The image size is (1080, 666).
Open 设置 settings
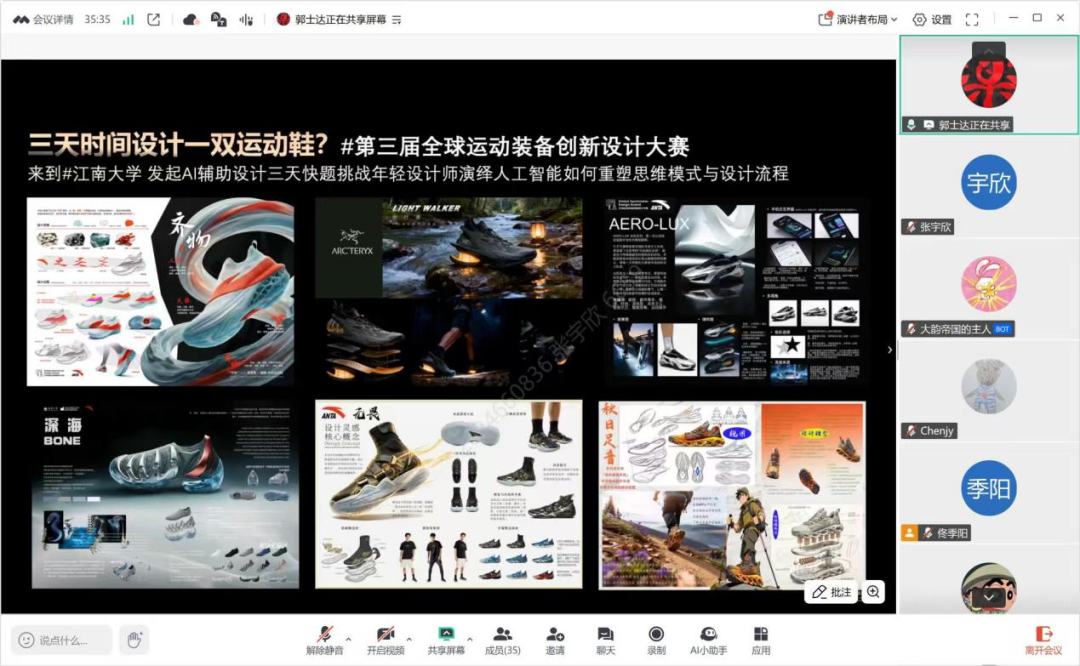[x=932, y=19]
